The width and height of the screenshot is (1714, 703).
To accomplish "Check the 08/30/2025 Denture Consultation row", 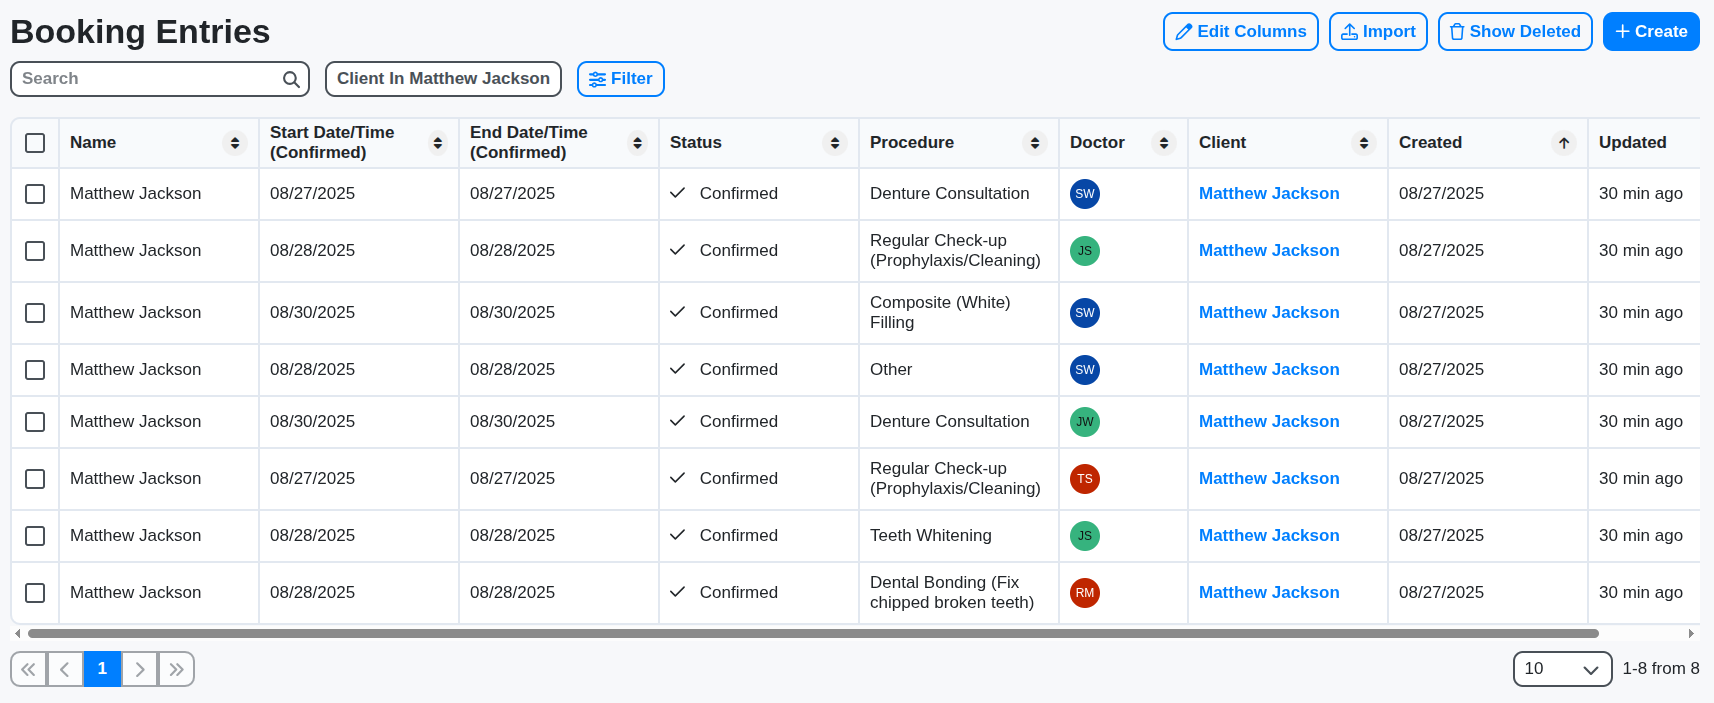I will (35, 422).
